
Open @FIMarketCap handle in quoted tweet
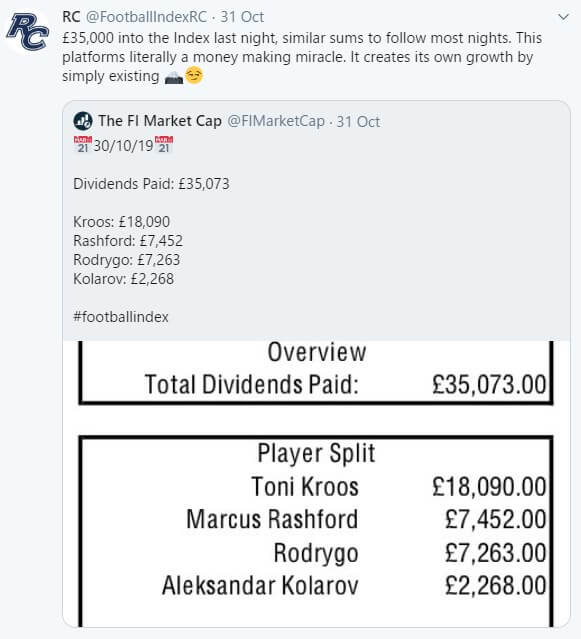pos(276,121)
